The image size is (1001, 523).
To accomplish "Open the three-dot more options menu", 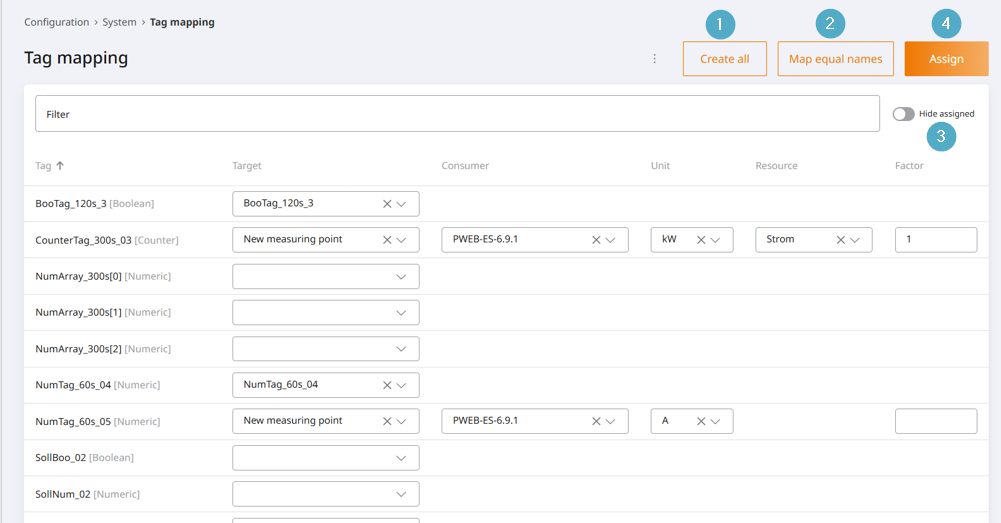I will [x=655, y=59].
